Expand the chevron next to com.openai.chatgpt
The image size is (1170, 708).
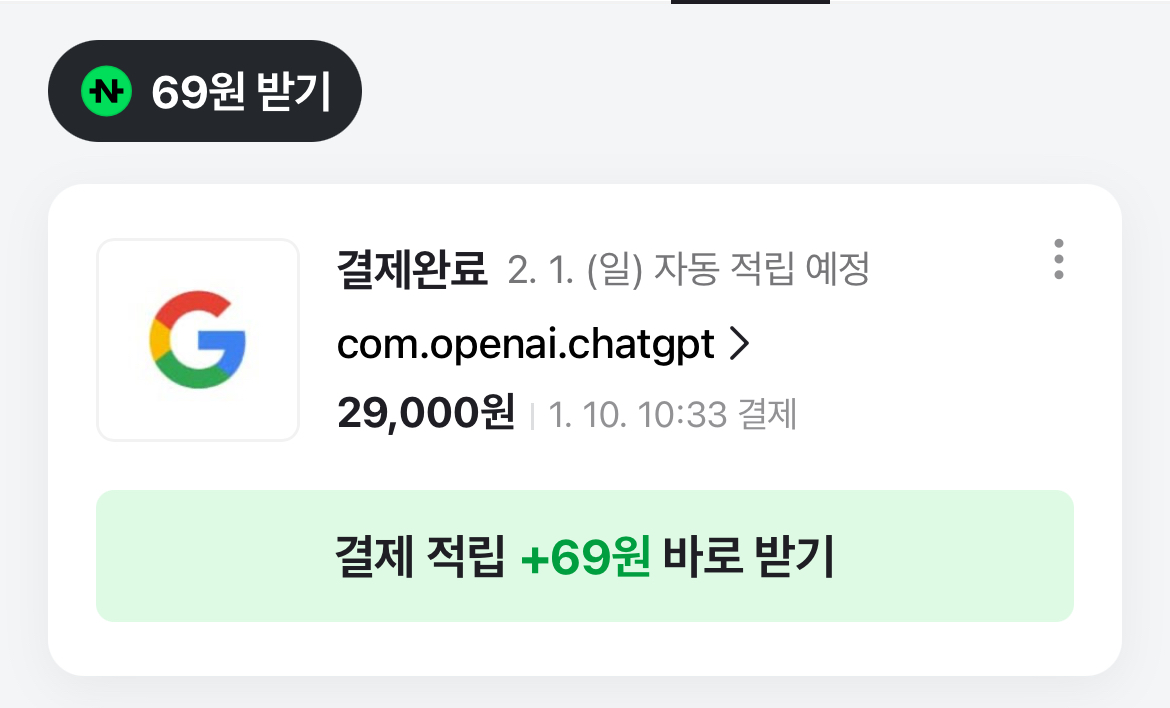tap(739, 344)
